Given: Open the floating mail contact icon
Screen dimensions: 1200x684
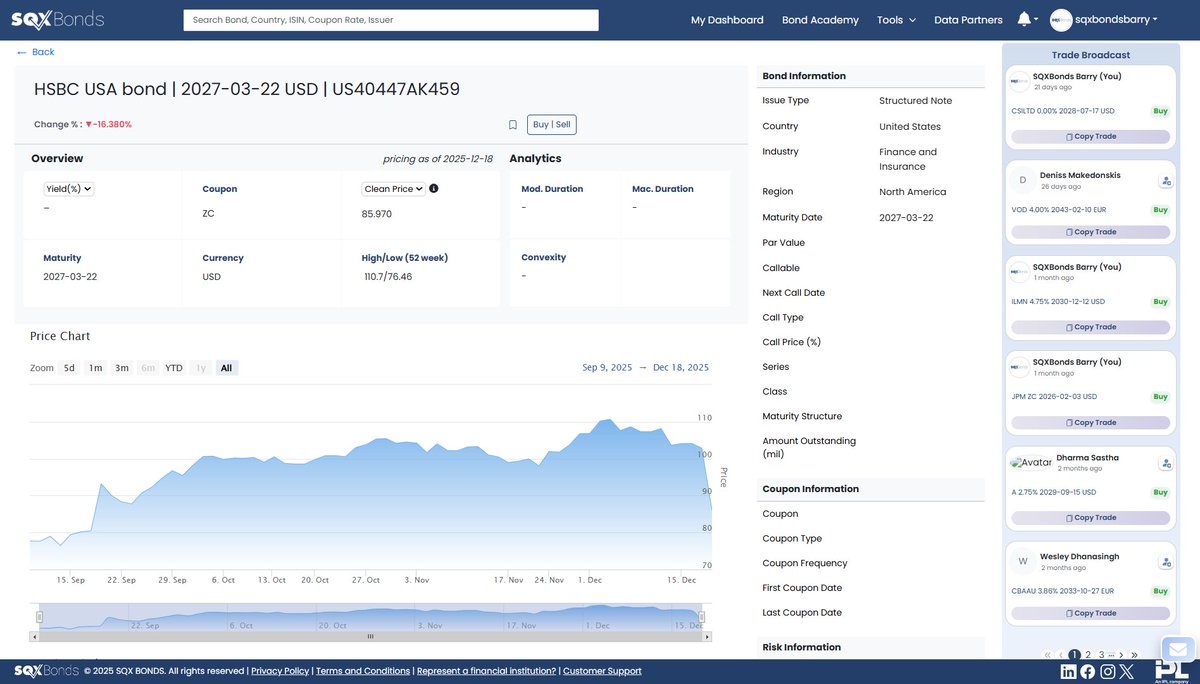Looking at the screenshot, I should click(x=1179, y=649).
